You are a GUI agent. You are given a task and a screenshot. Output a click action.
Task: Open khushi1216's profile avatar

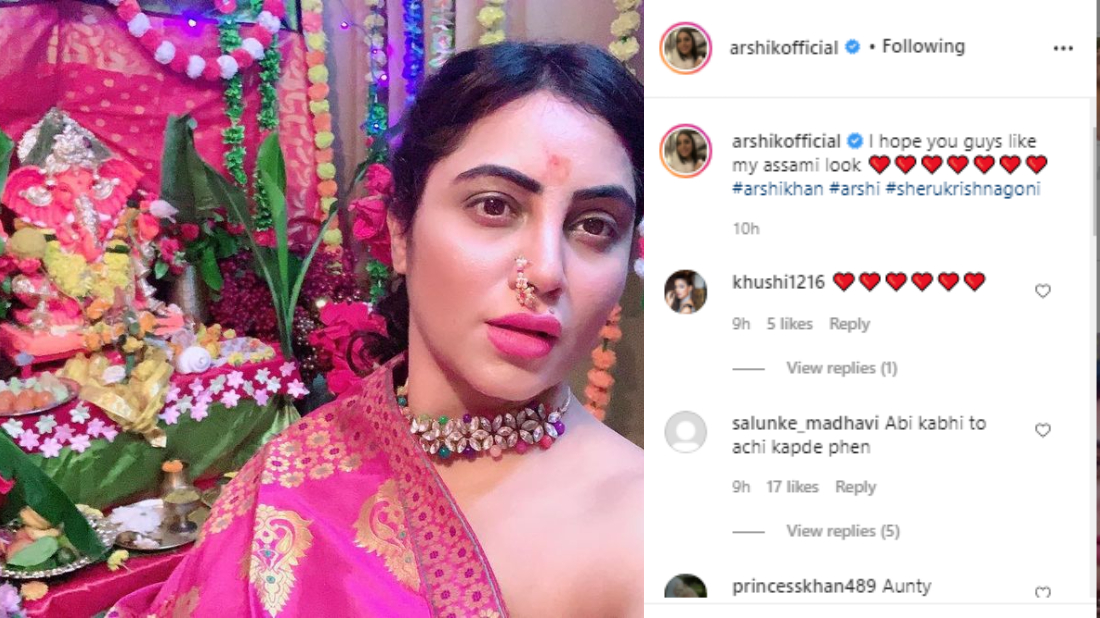685,291
